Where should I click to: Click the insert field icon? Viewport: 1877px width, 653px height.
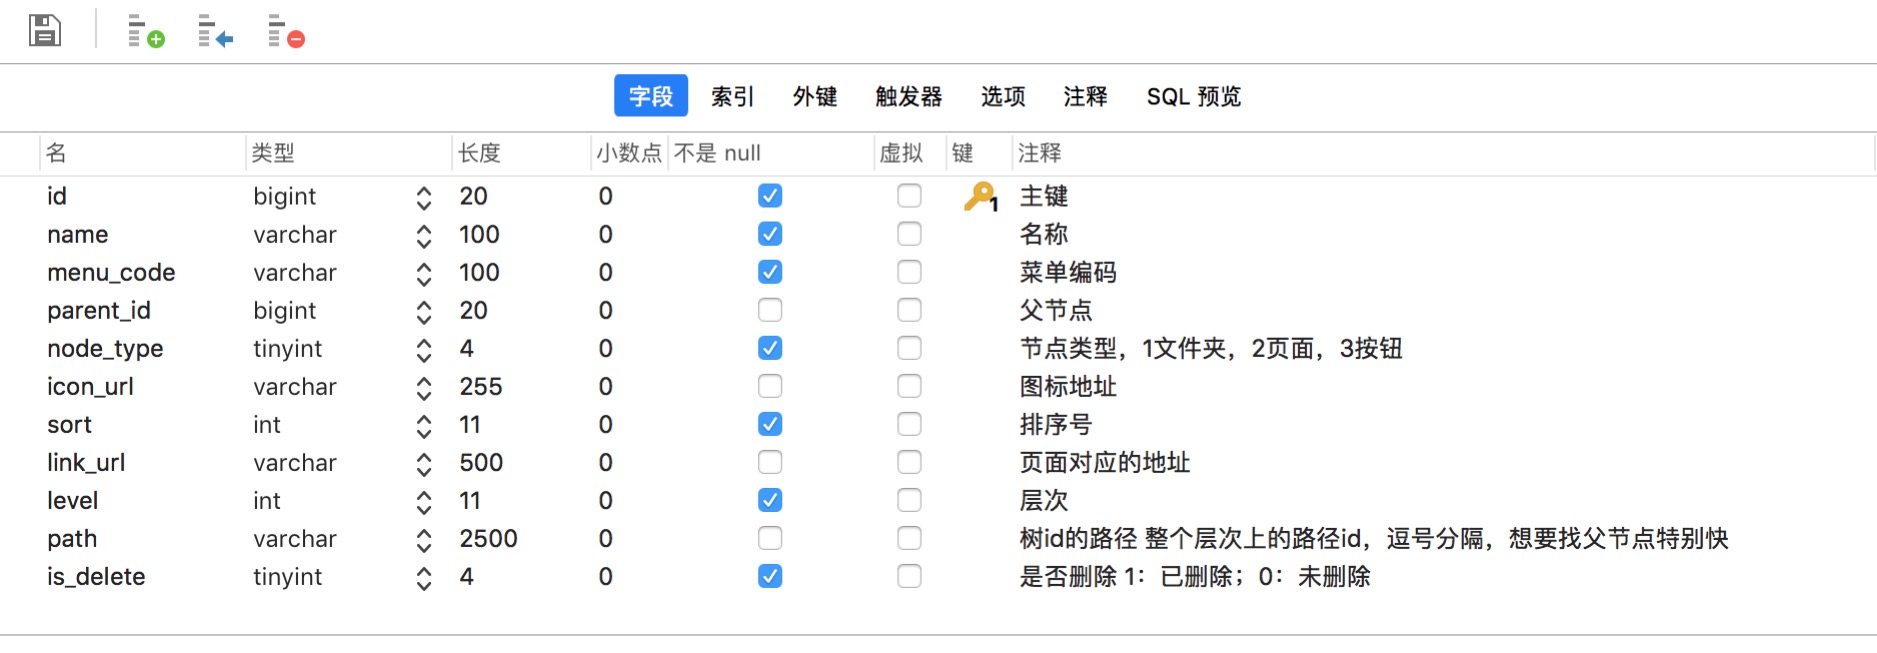tap(215, 31)
